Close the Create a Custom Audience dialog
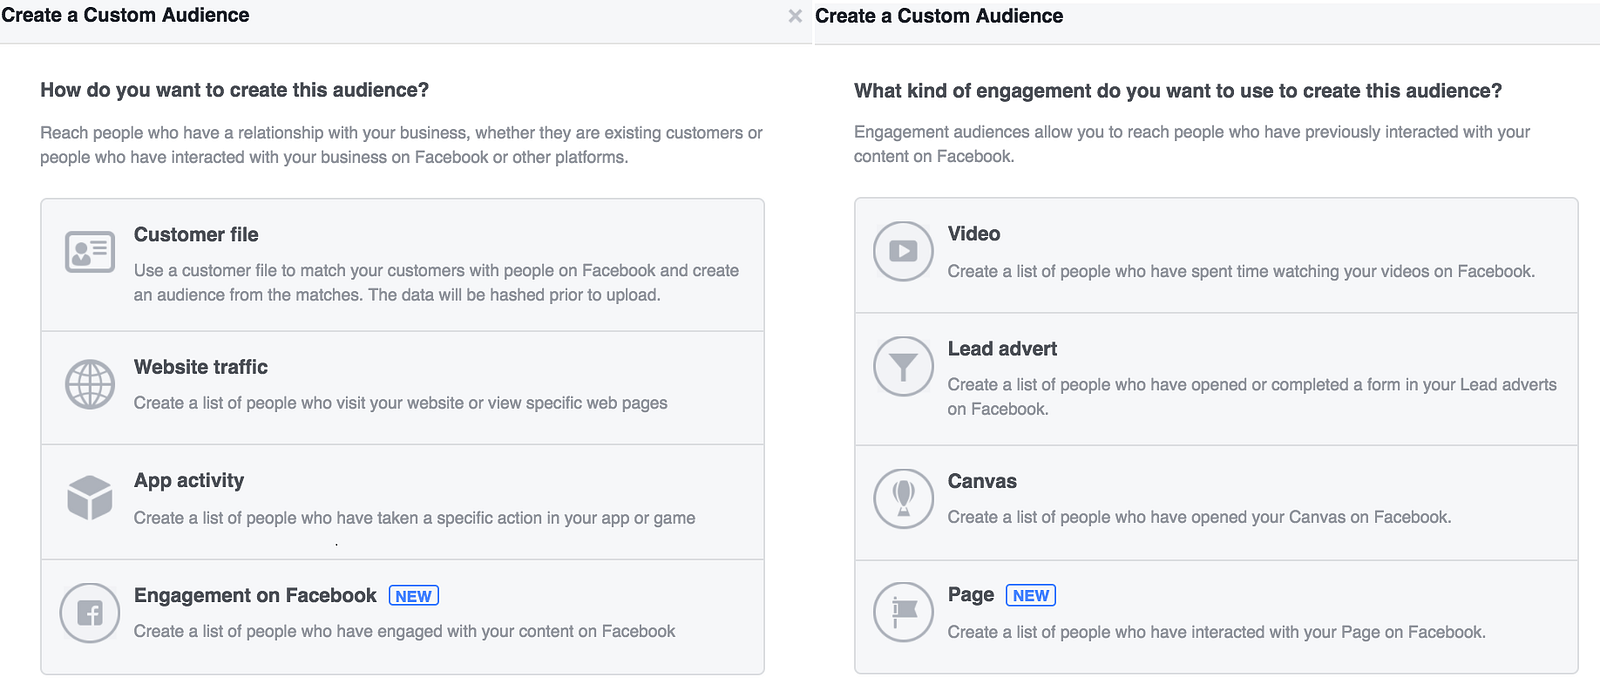The image size is (1600, 684). tap(795, 16)
